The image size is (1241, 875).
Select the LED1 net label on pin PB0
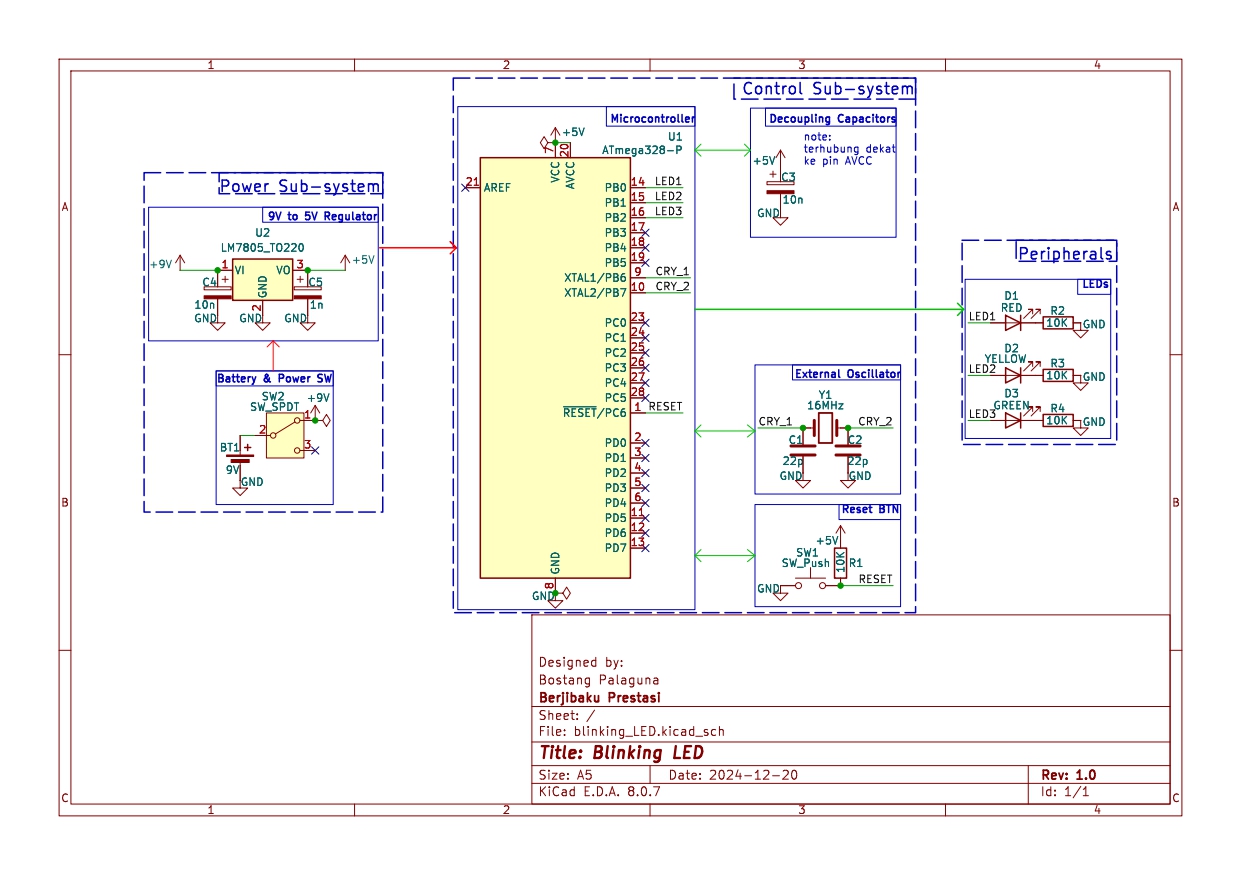point(669,181)
